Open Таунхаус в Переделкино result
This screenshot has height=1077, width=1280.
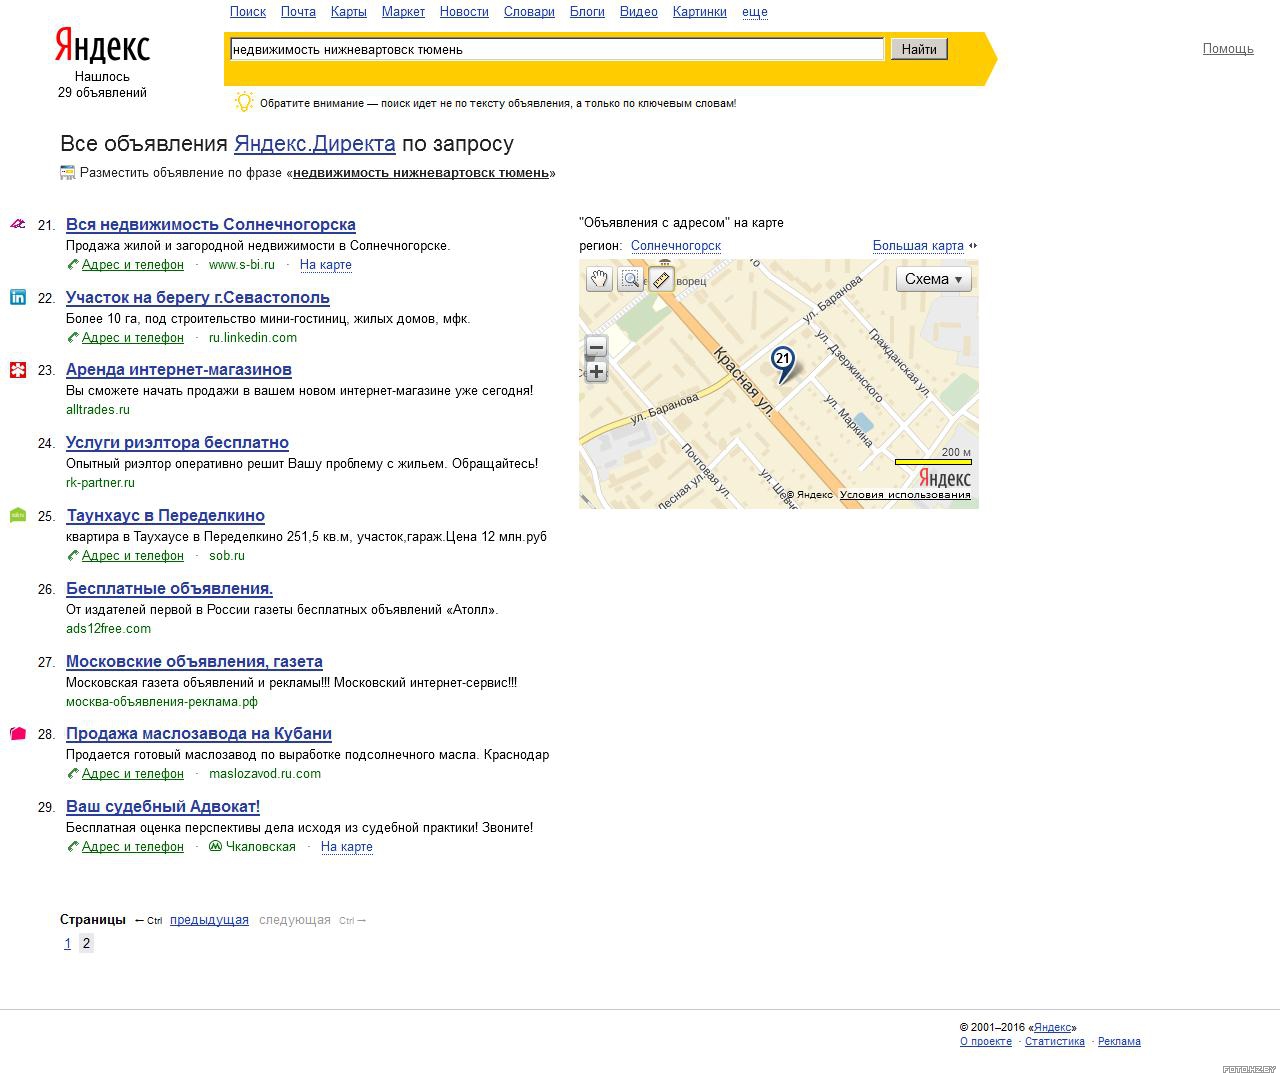(166, 515)
